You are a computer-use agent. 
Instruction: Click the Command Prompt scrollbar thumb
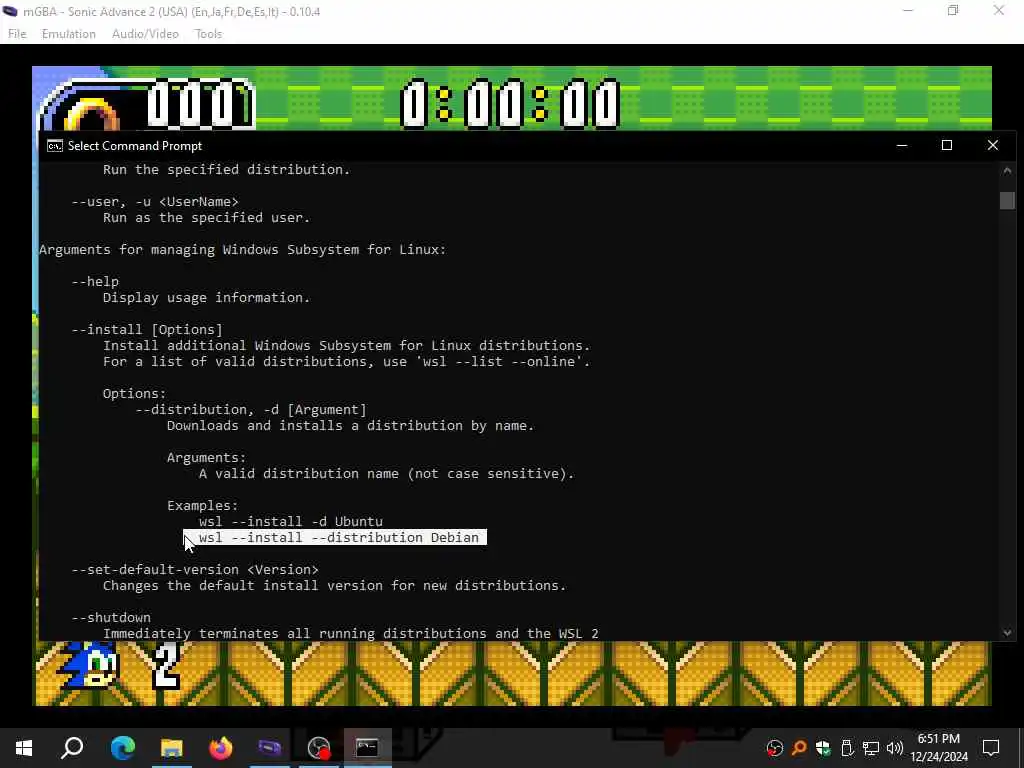pyautogui.click(x=1007, y=200)
